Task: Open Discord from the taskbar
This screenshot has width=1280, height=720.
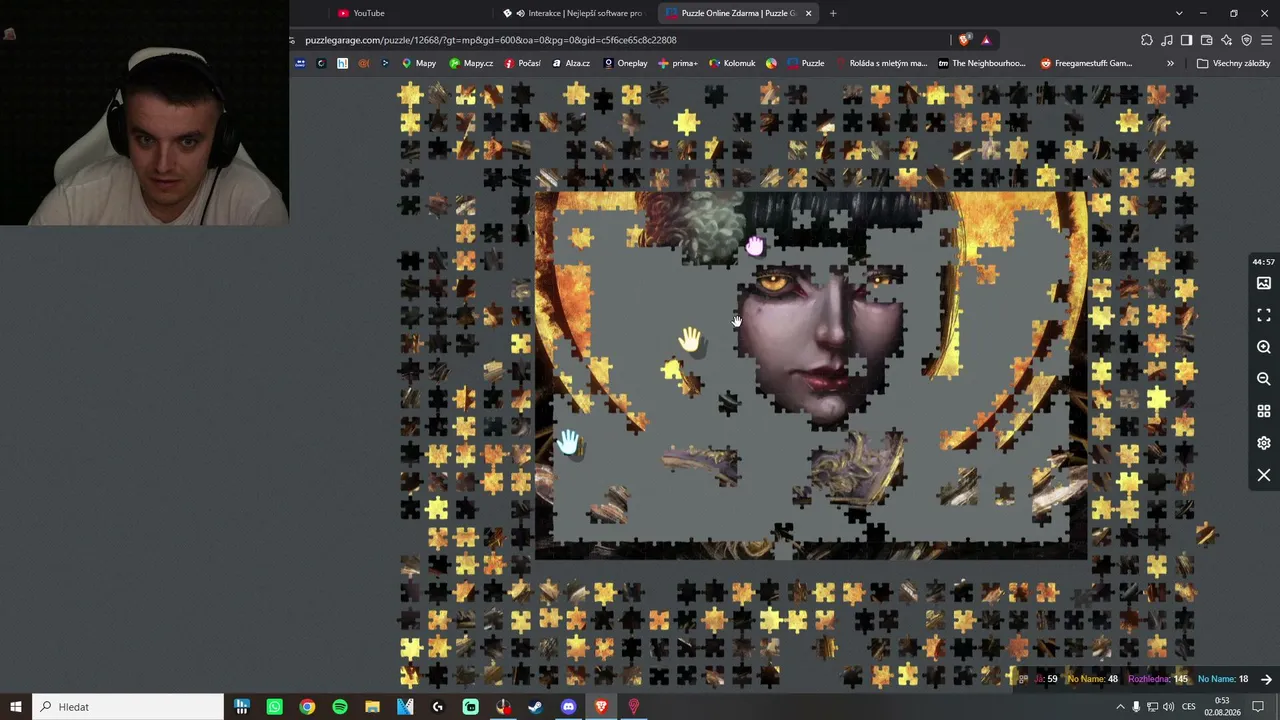Action: [569, 707]
